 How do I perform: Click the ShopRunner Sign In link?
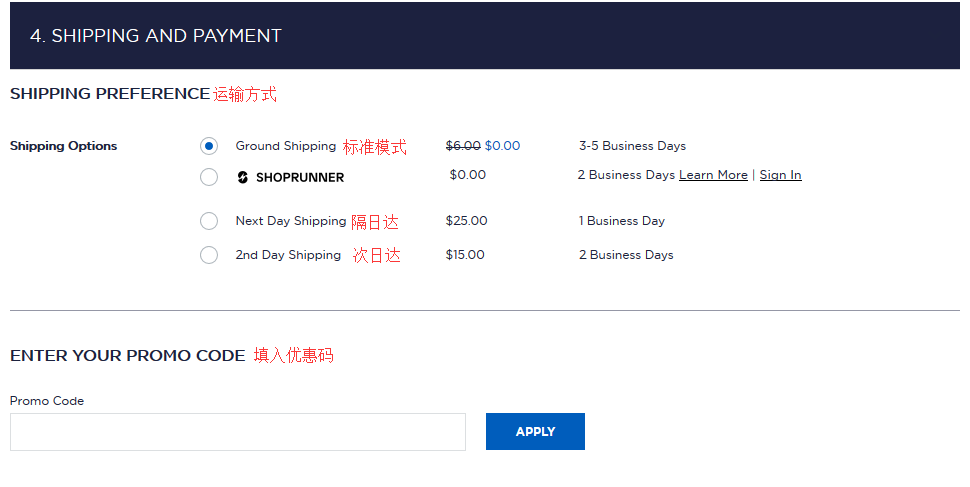click(780, 175)
